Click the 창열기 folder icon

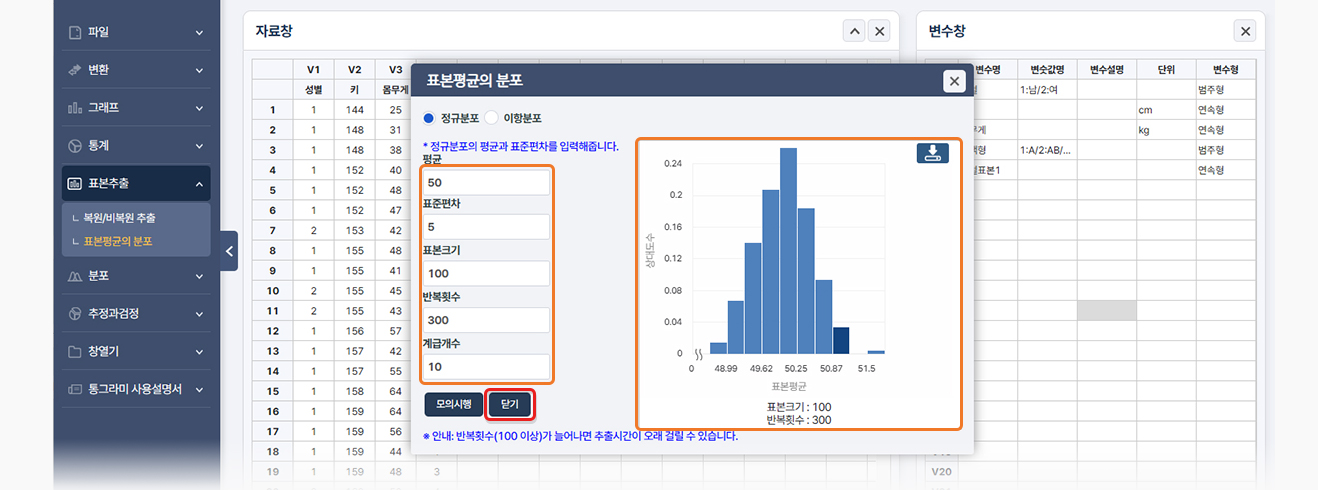pyautogui.click(x=75, y=352)
